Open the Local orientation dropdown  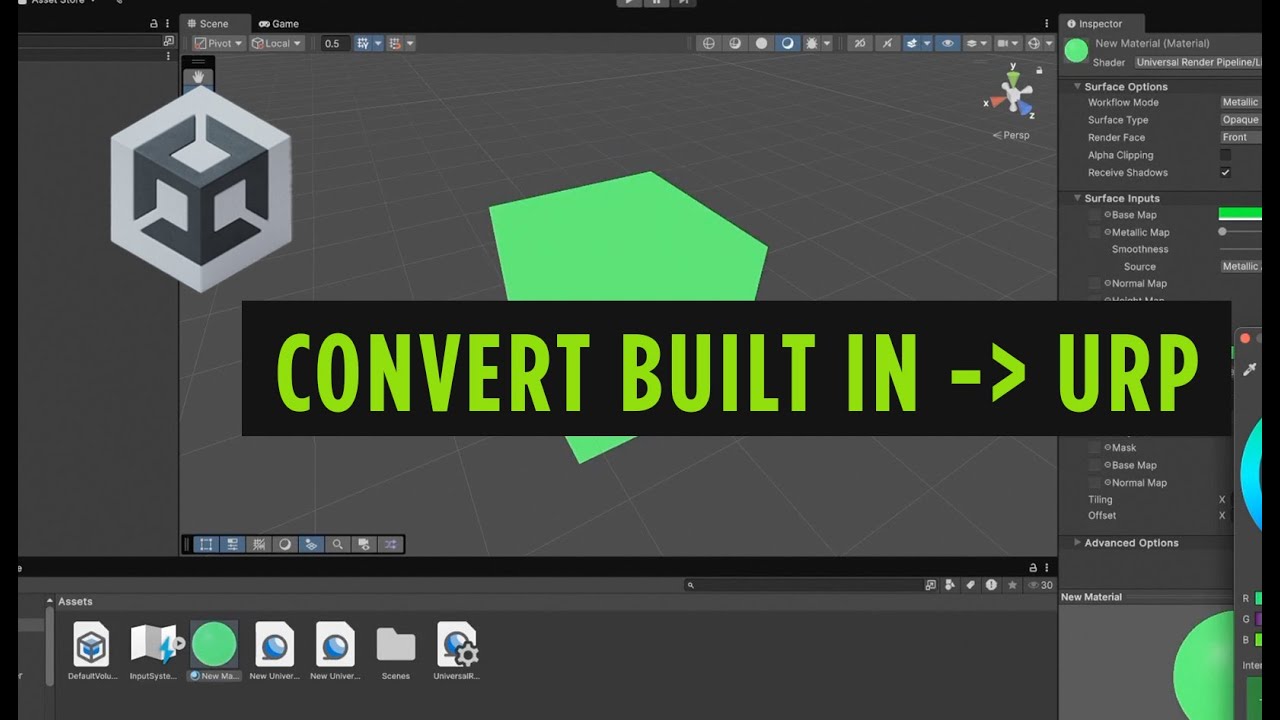(x=276, y=43)
